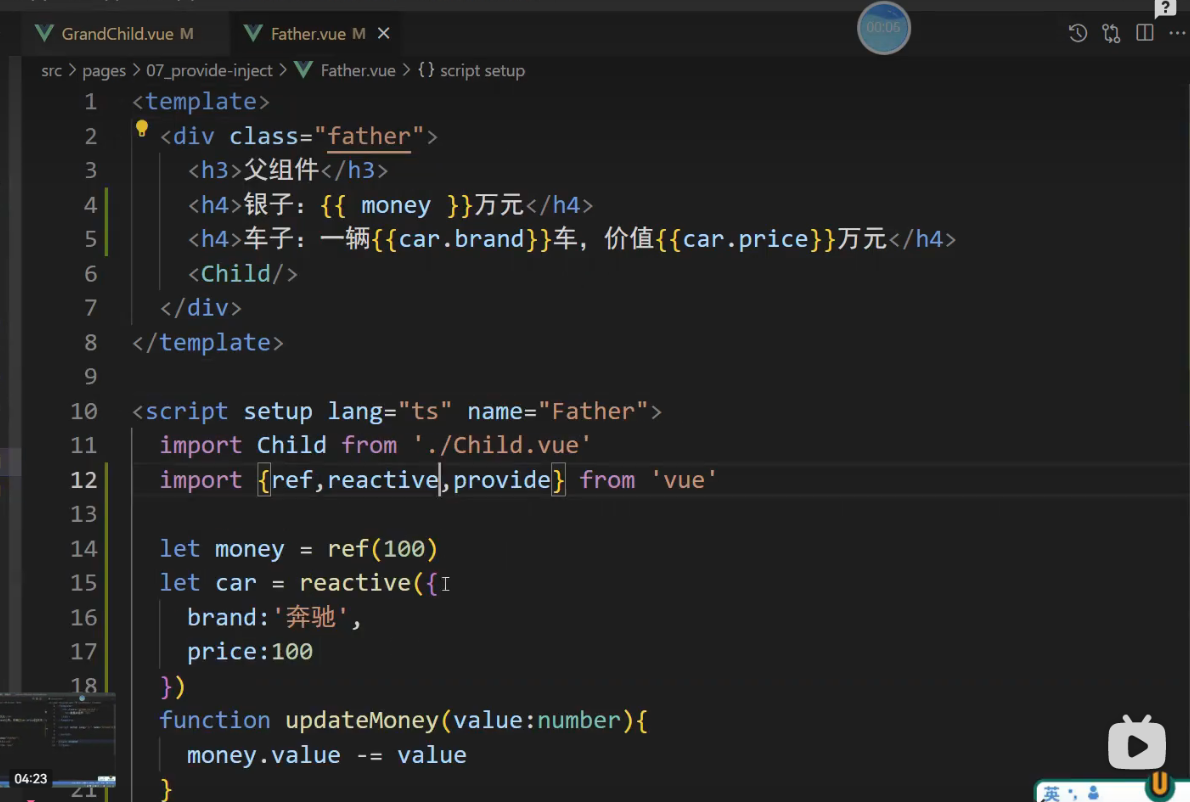The width and height of the screenshot is (1190, 802).
Task: Open the 07_provide-inject breadcrumb dropdown
Action: click(x=209, y=71)
